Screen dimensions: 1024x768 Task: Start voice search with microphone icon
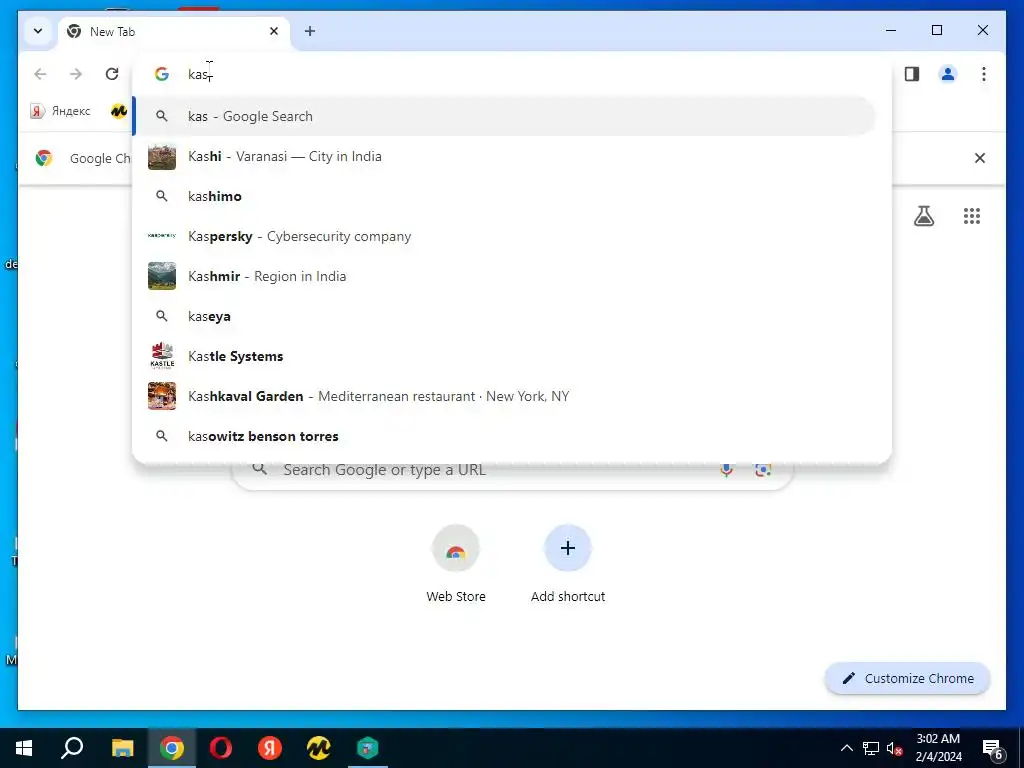(x=726, y=470)
